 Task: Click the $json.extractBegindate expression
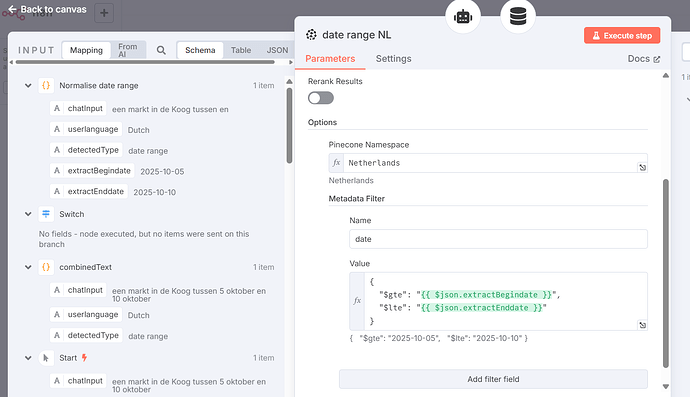point(486,295)
